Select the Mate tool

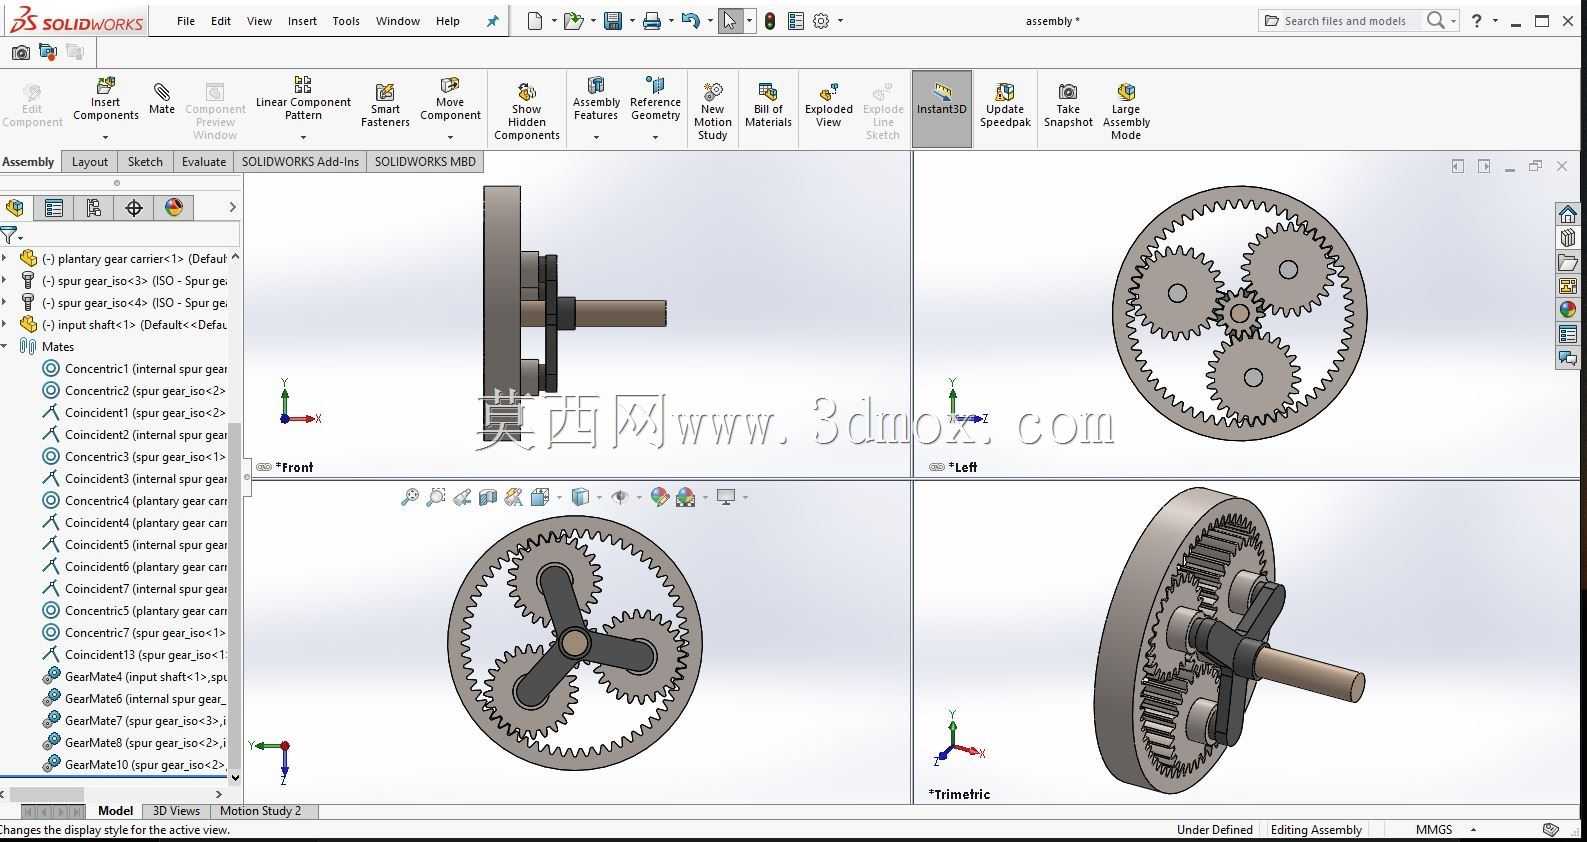click(162, 100)
